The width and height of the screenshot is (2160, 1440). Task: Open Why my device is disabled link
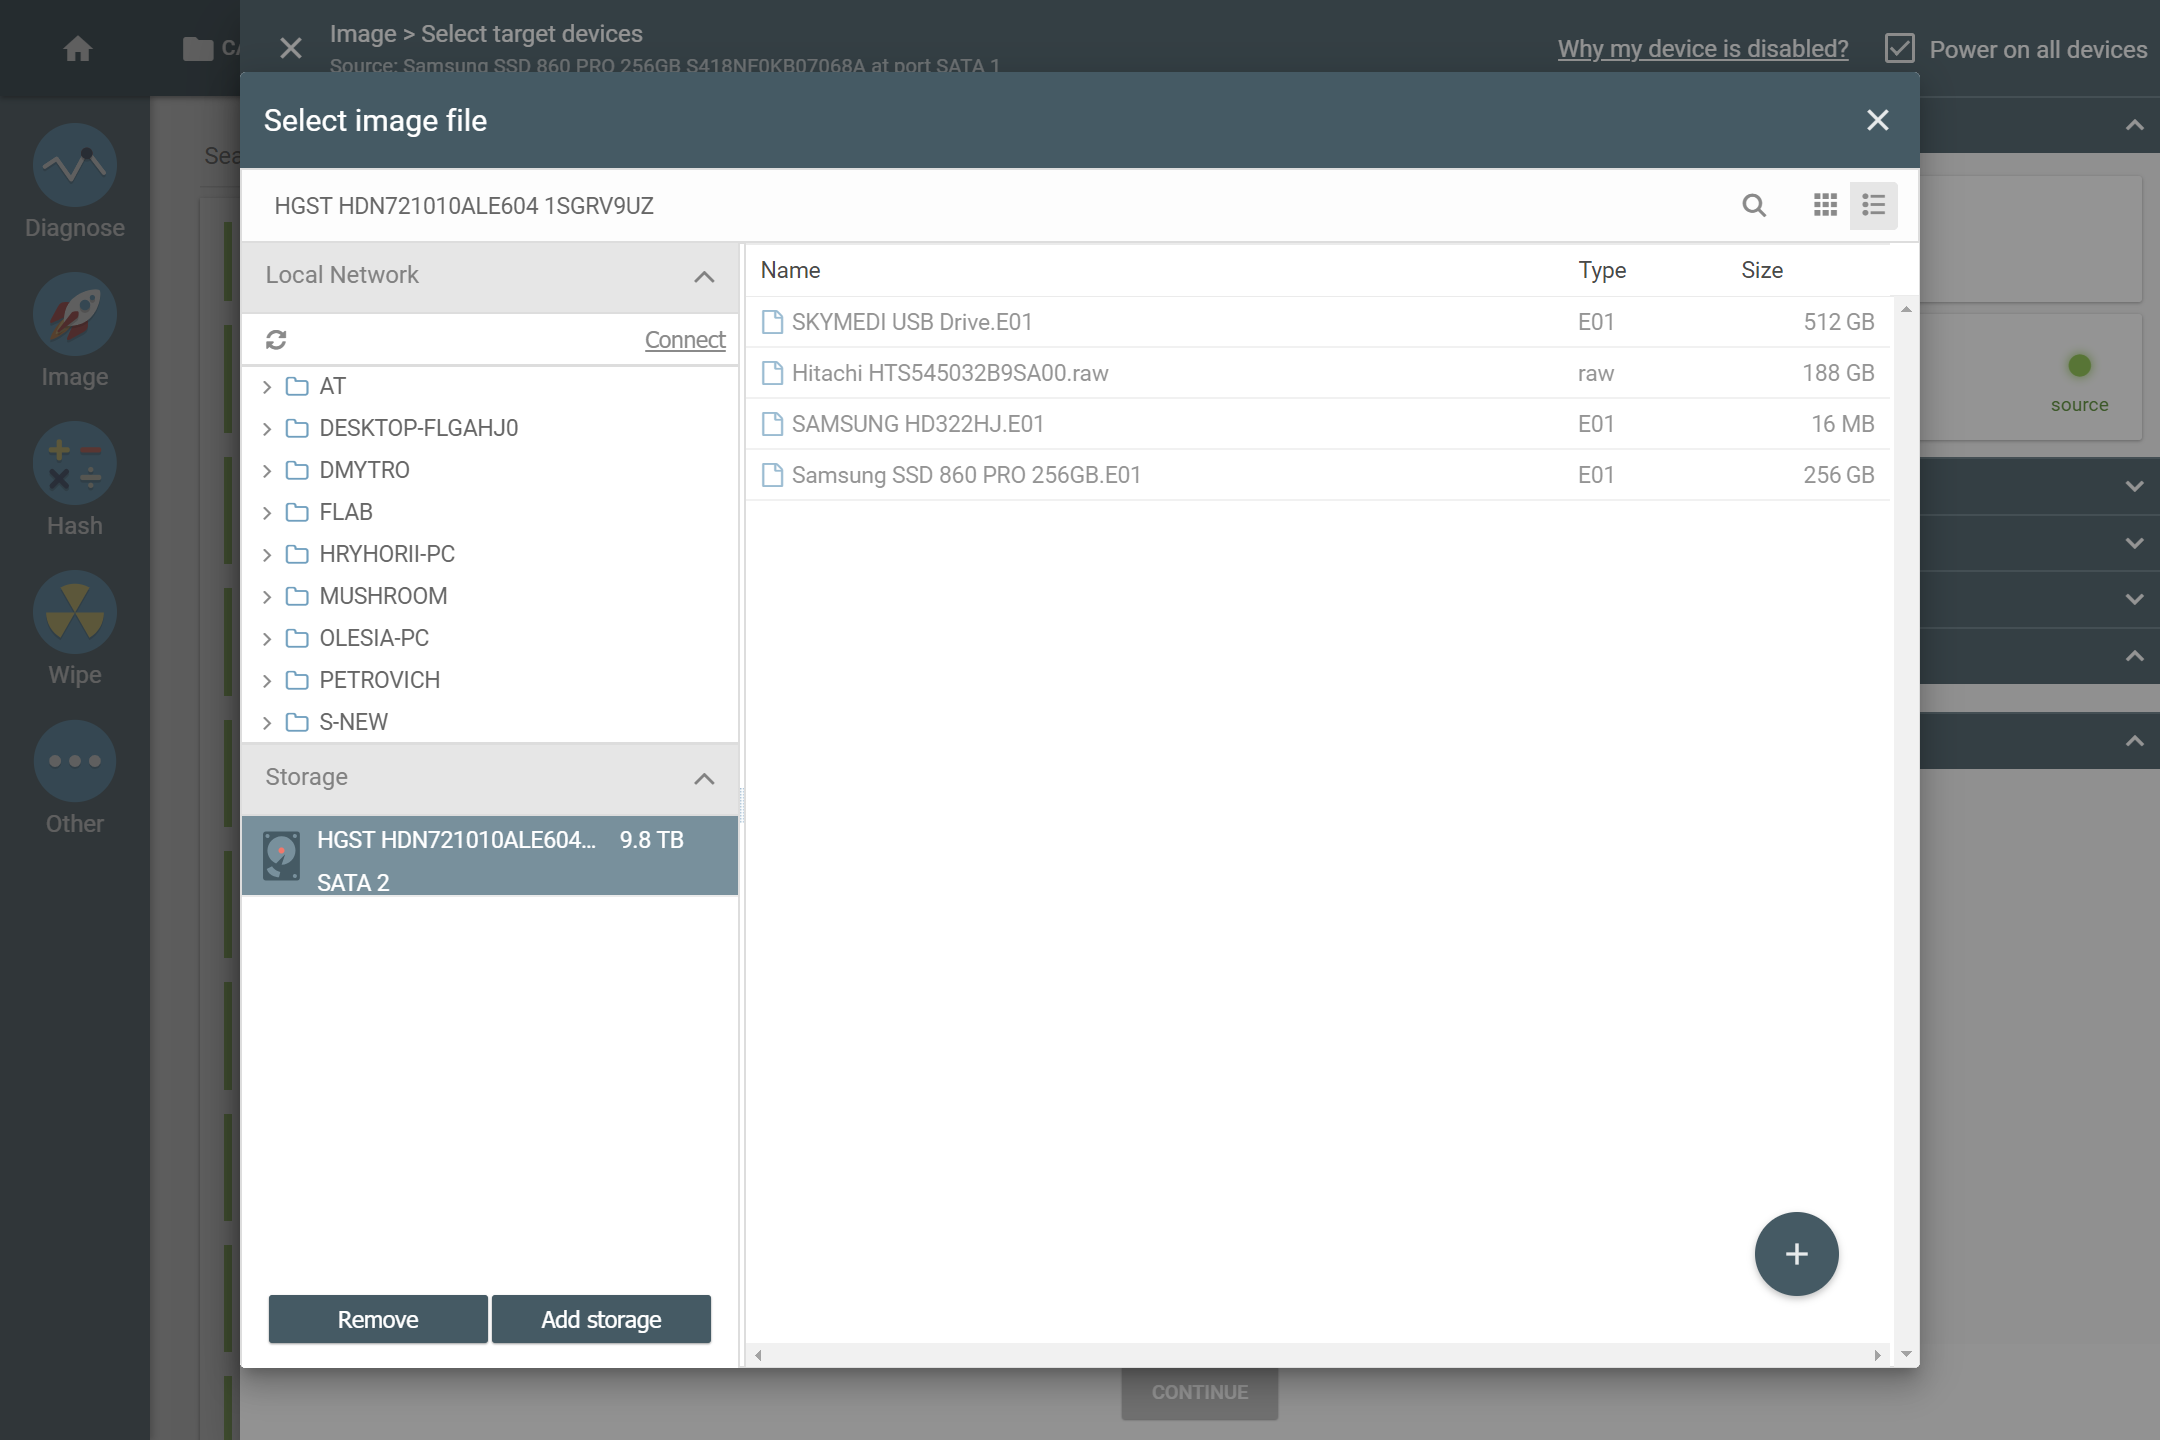(1703, 49)
